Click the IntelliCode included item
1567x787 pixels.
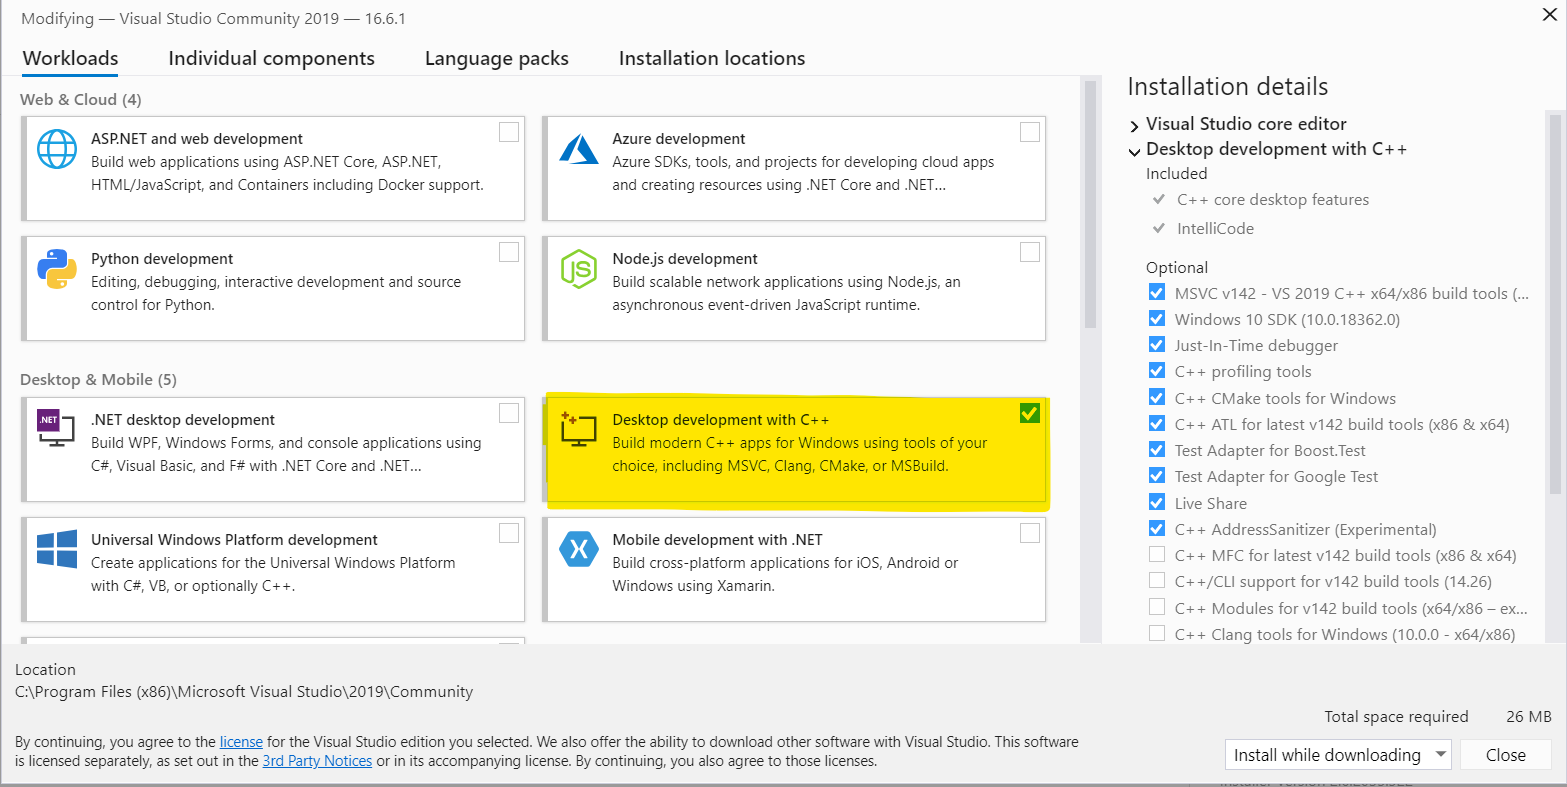[1215, 228]
